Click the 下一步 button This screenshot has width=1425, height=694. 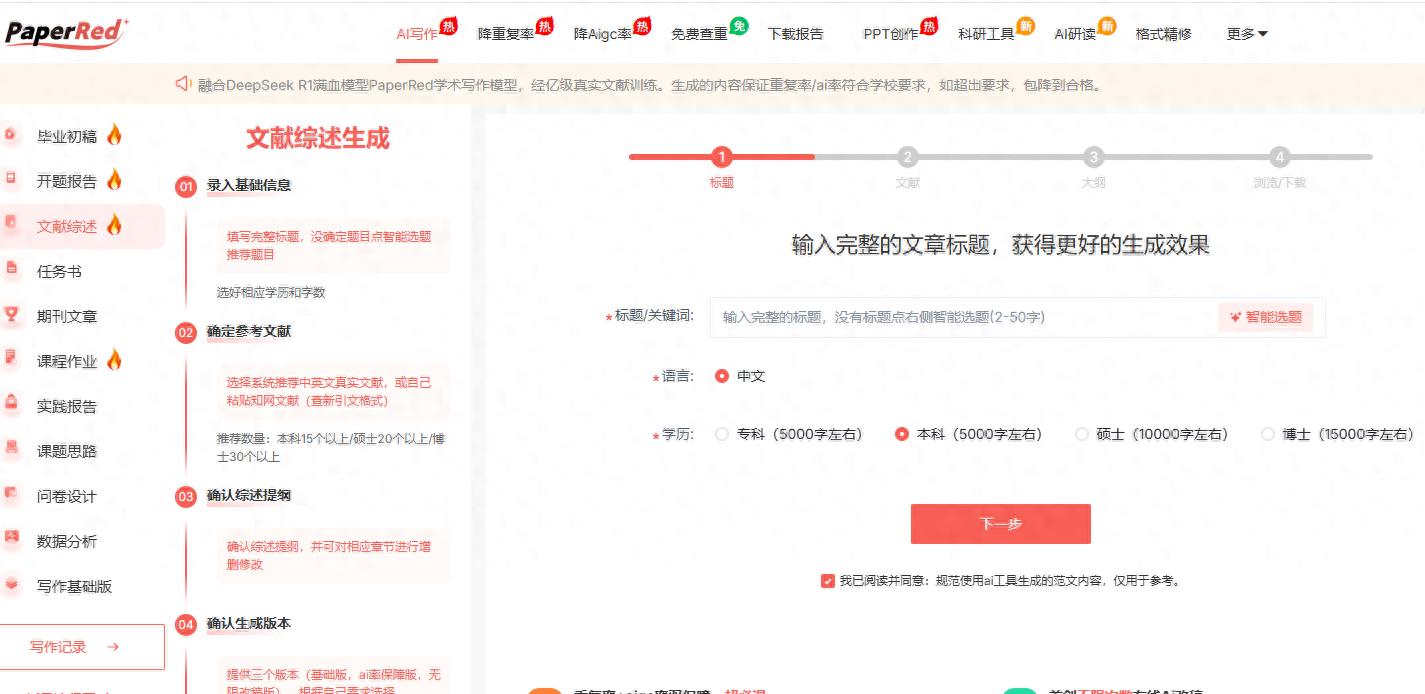coord(1000,523)
